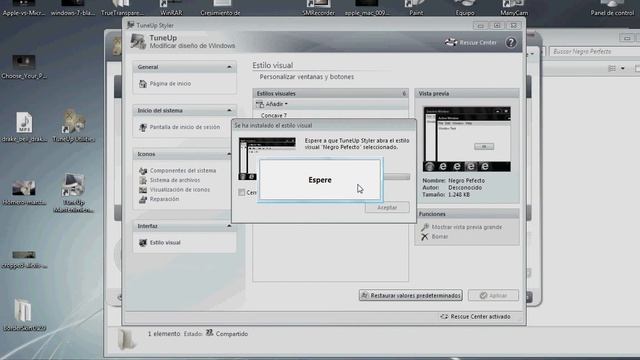Screen dimensions: 640x360
Task: Click Mostrar vista previa grande
Action: (x=467, y=227)
